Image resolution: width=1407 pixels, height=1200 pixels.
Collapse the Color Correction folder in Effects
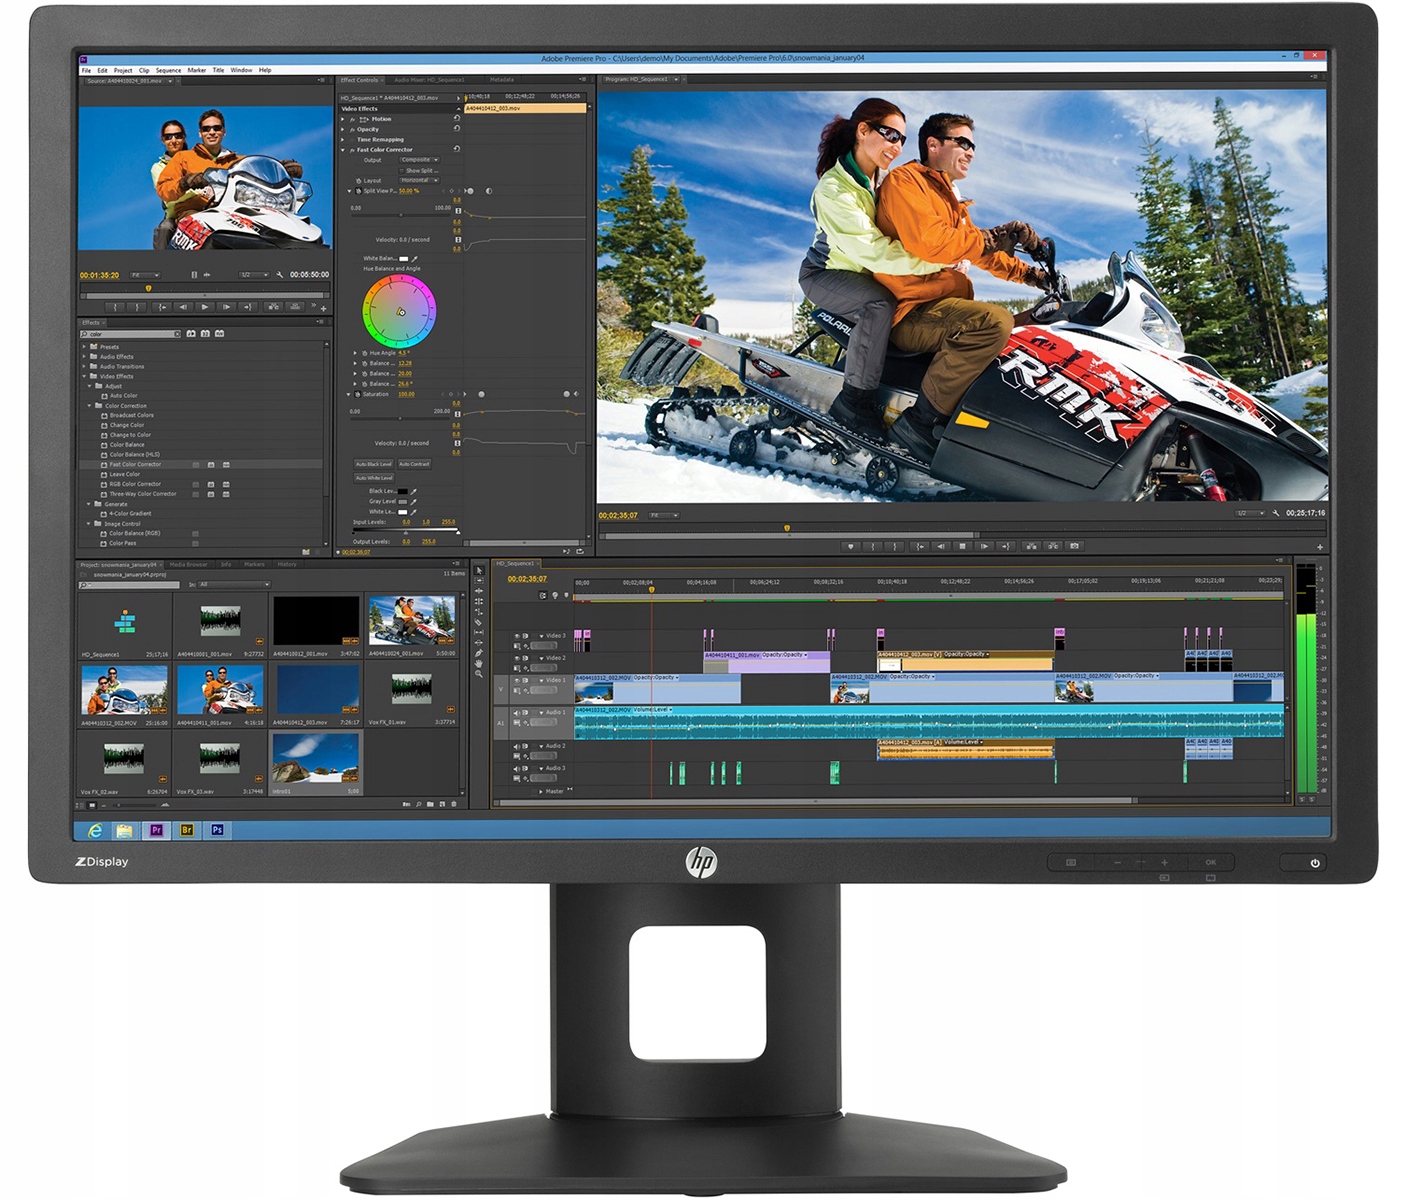point(89,406)
